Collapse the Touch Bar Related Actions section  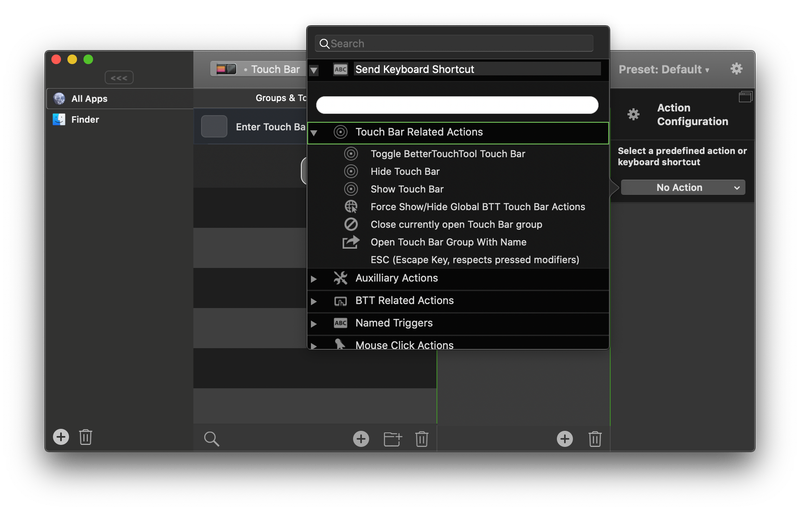click(x=314, y=133)
